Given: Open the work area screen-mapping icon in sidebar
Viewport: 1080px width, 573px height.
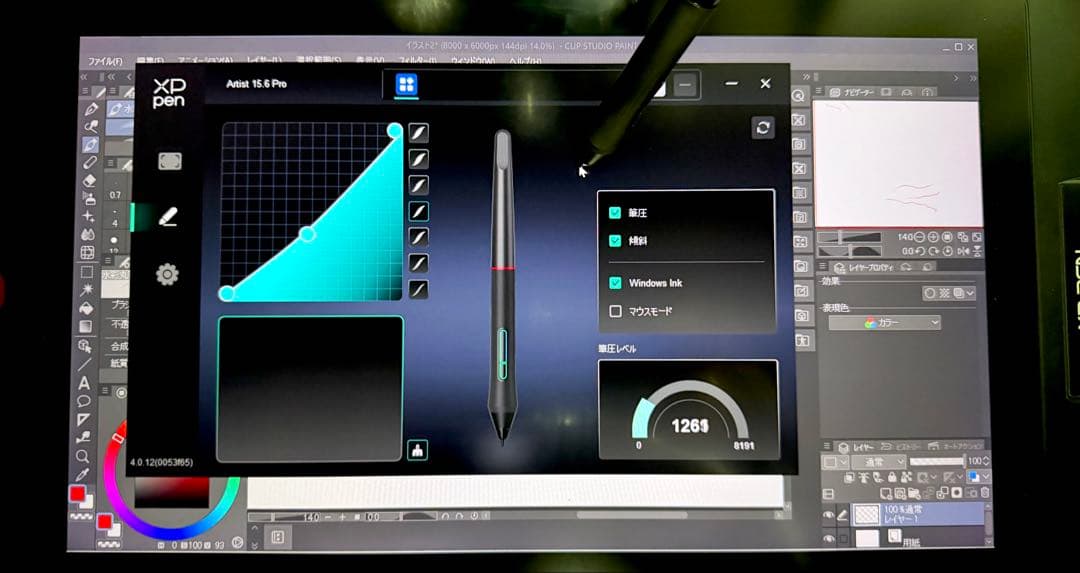Looking at the screenshot, I should coord(169,161).
